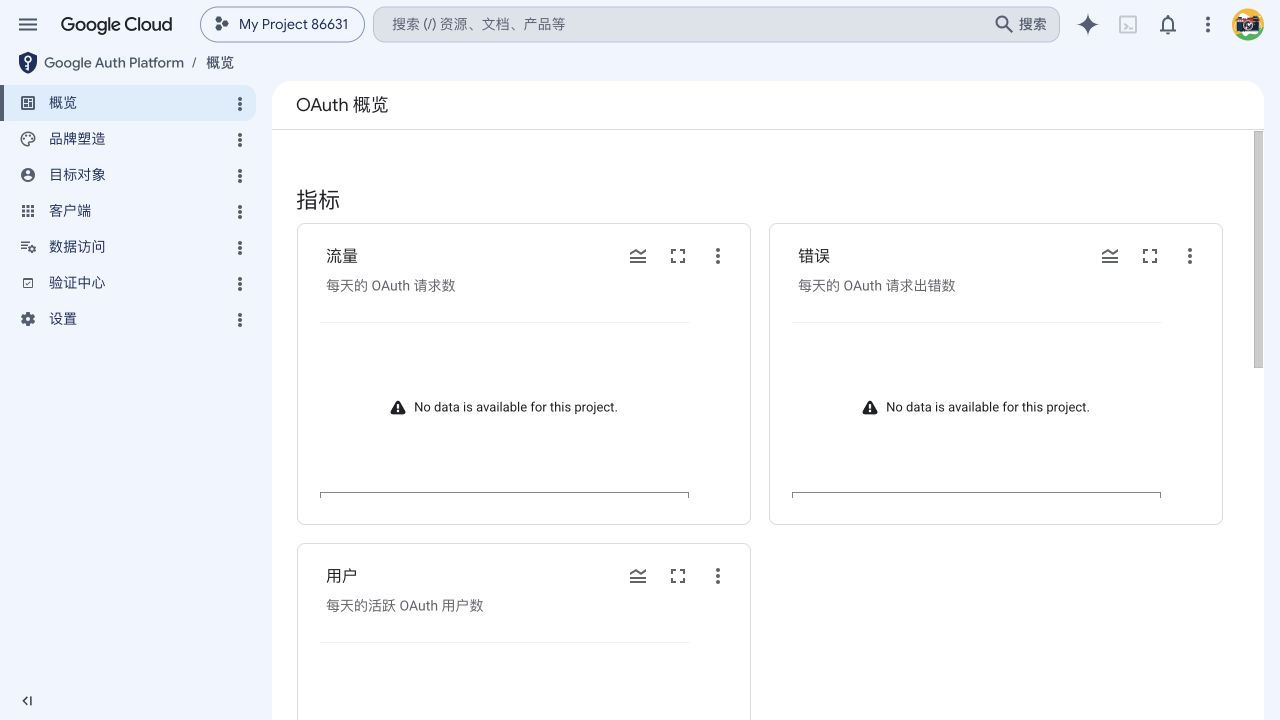Viewport: 1280px width, 720px height.
Task: Select 目标对象 in the sidebar
Action: tap(128, 175)
